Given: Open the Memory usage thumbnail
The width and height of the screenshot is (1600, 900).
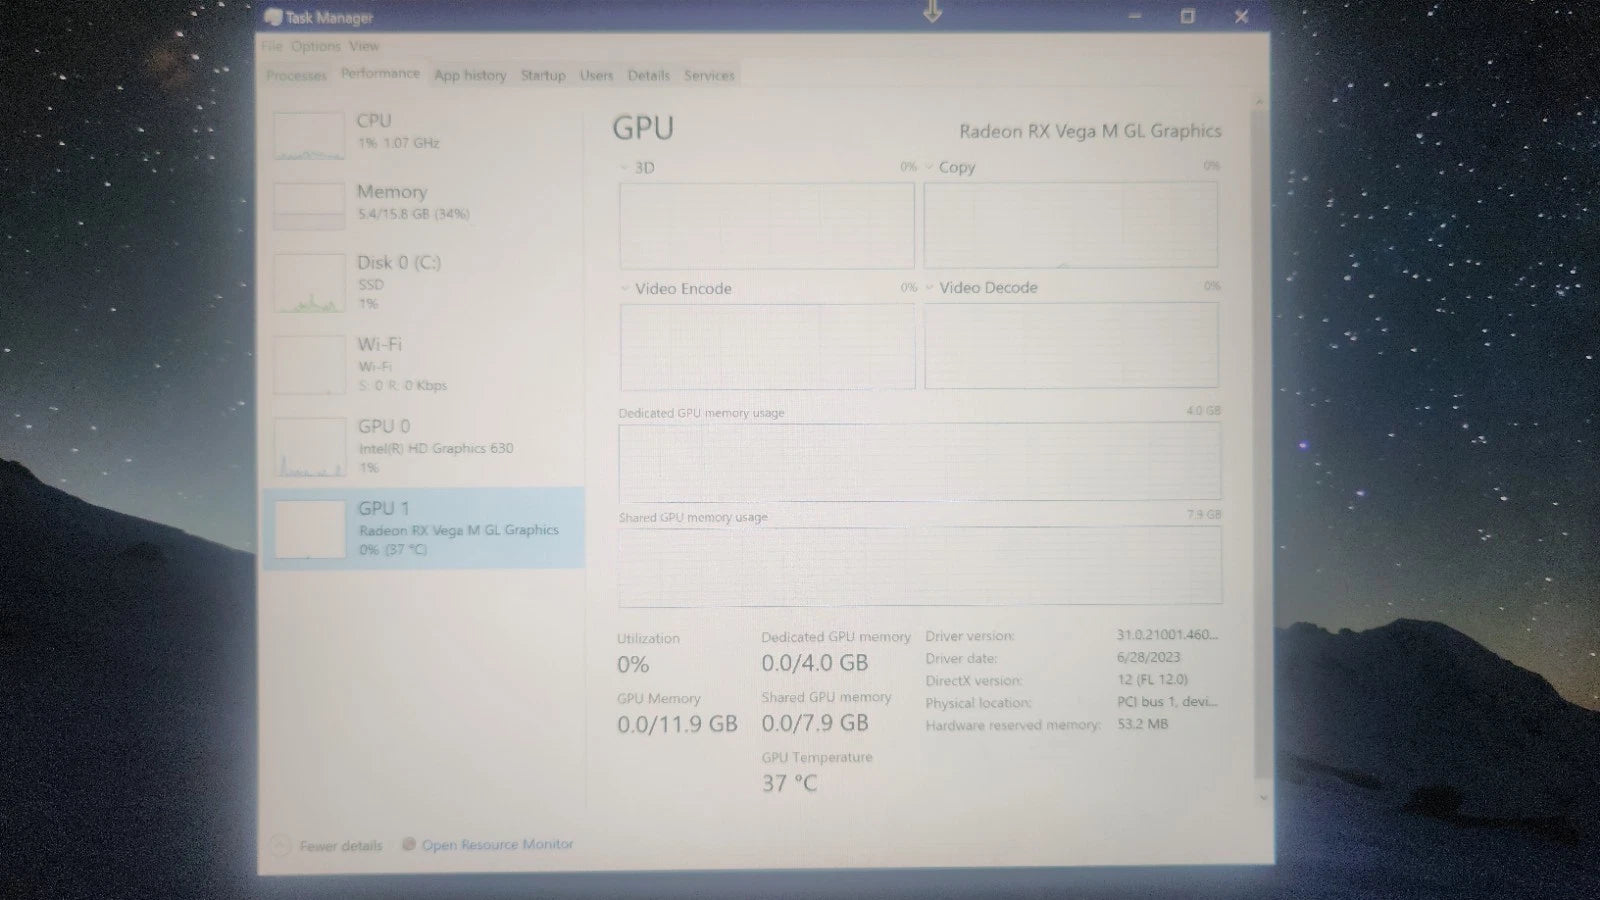Looking at the screenshot, I should pyautogui.click(x=309, y=205).
